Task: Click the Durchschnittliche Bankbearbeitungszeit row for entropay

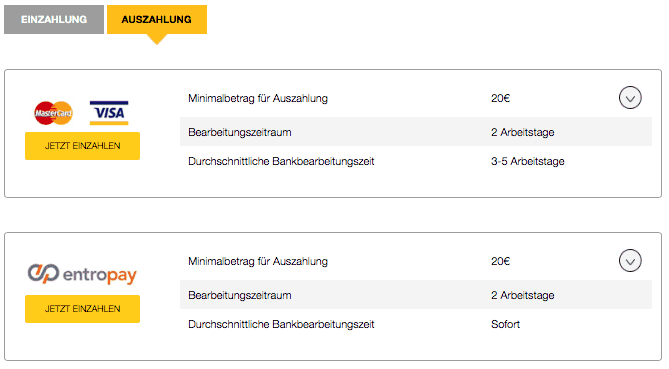Action: [416, 324]
